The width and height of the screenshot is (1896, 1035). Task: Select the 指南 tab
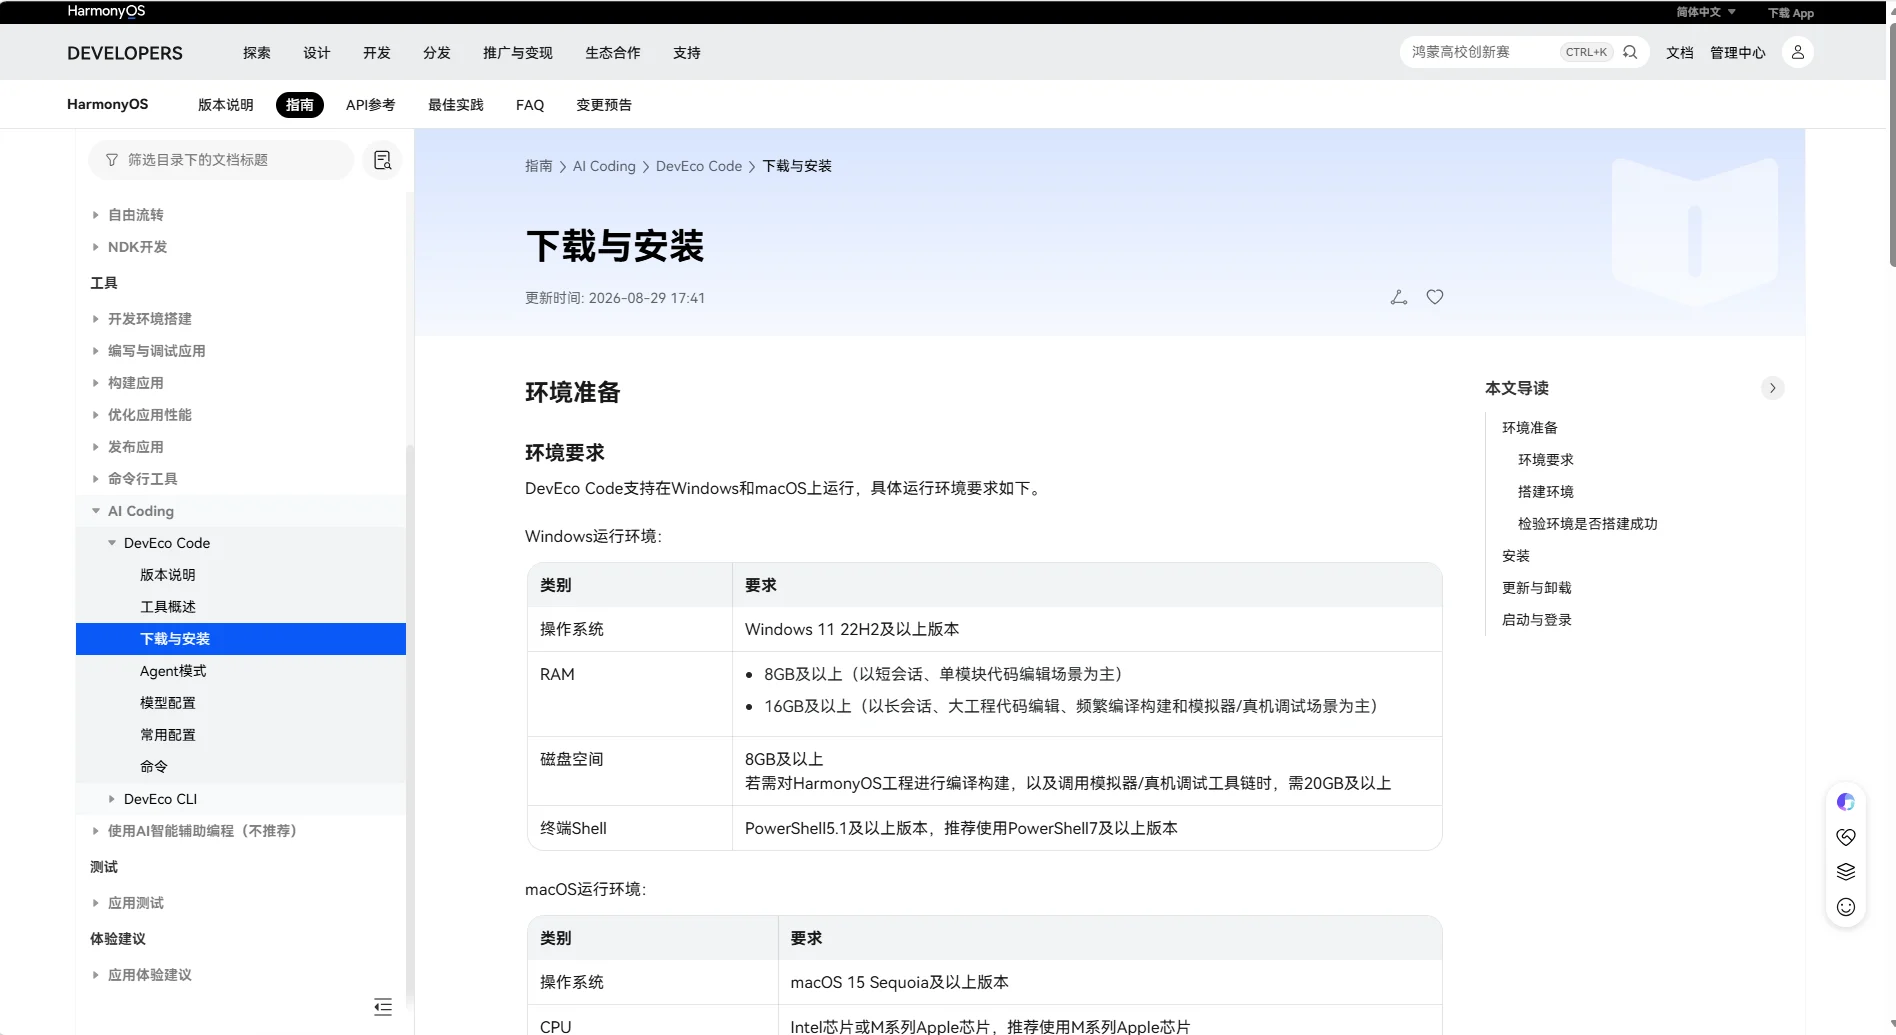tap(300, 105)
